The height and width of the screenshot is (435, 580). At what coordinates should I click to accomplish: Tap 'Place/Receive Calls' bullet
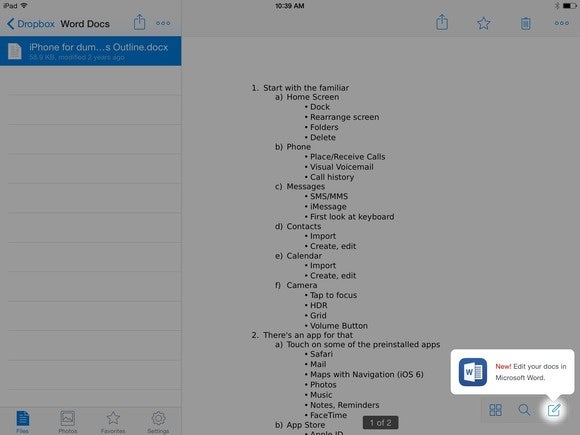(347, 157)
